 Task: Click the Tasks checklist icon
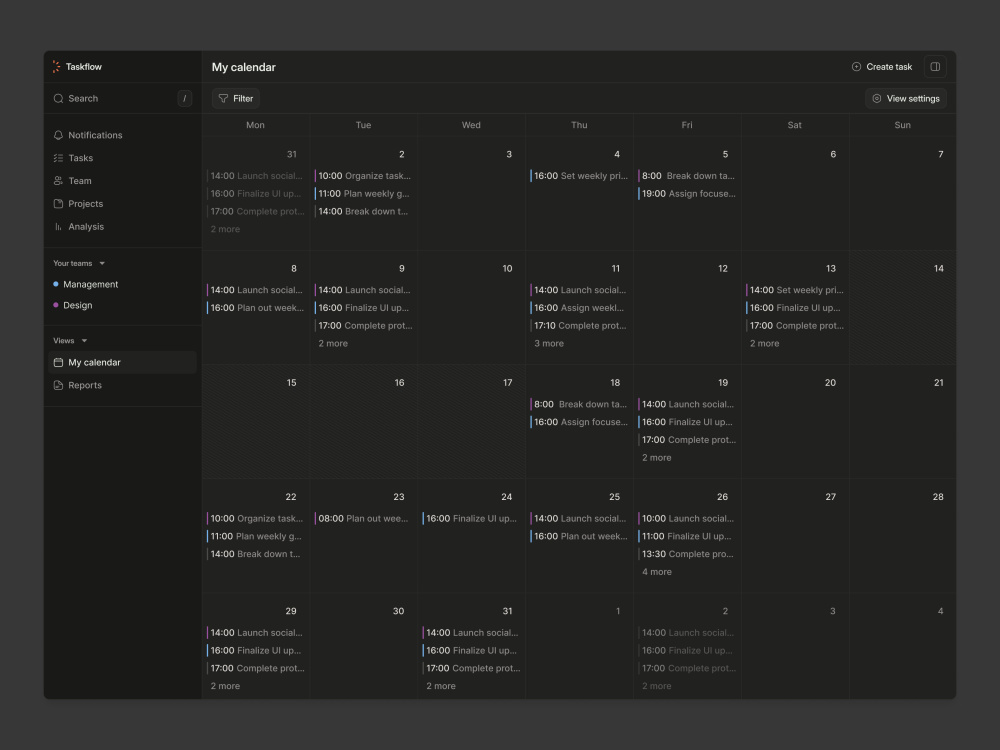tap(58, 158)
